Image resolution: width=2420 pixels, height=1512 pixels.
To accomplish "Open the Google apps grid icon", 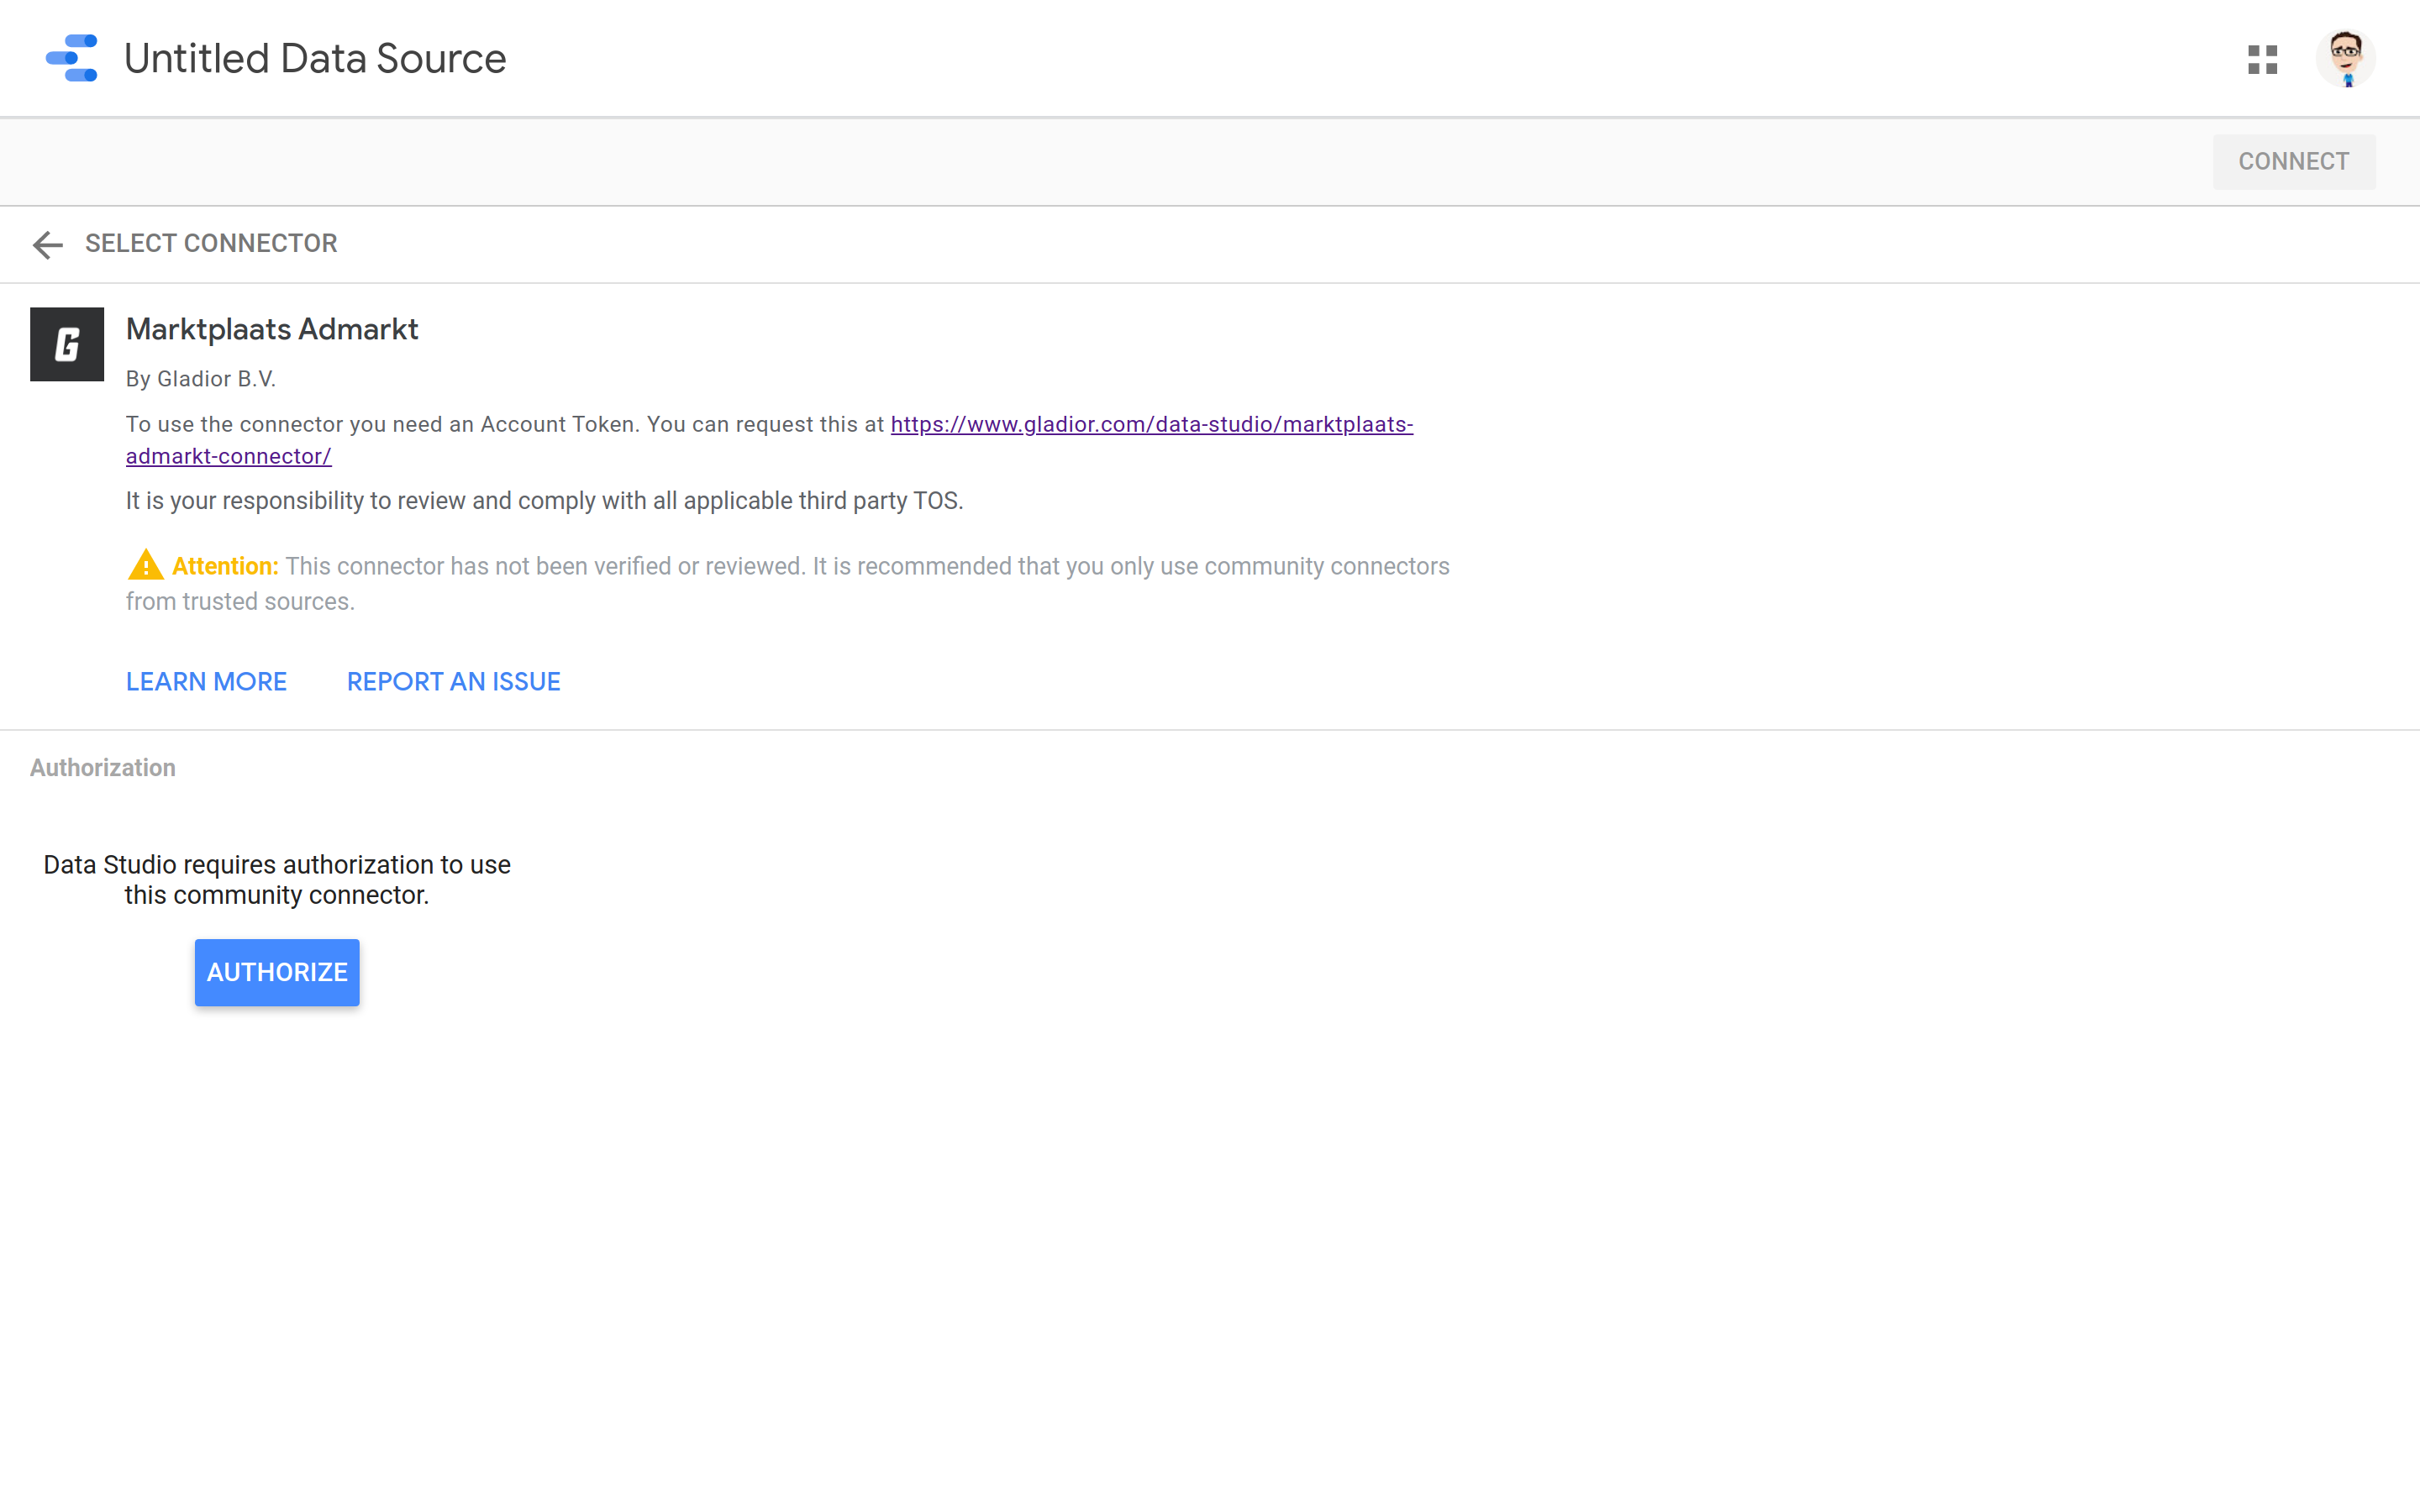I will tap(2262, 59).
